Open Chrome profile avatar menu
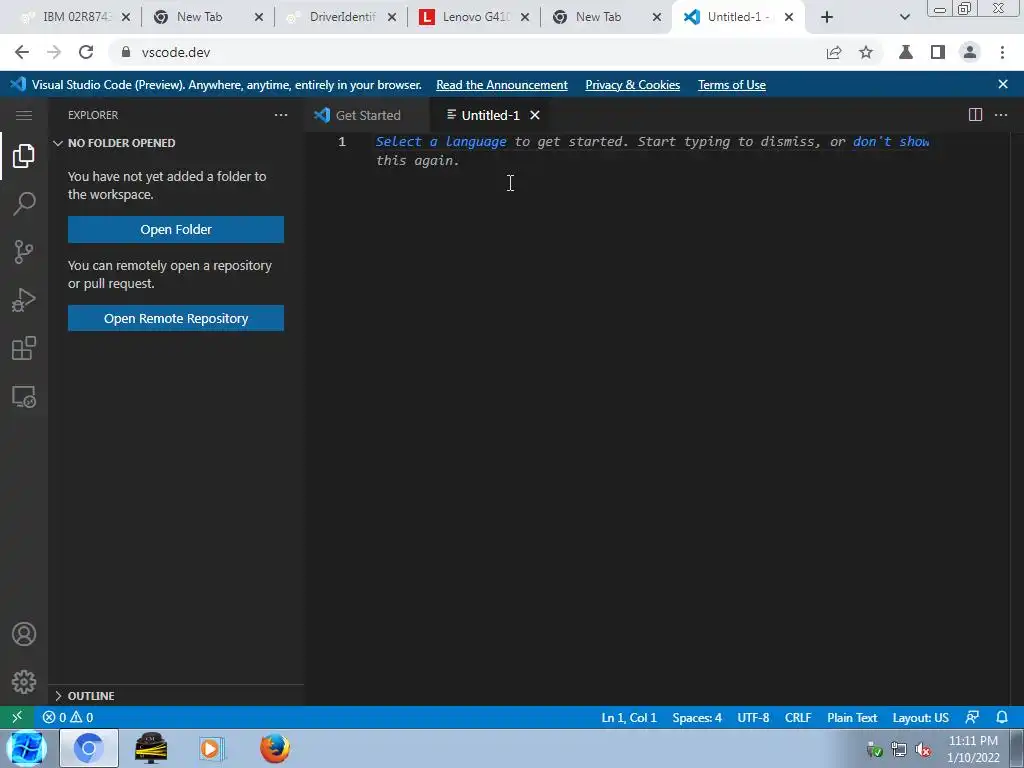Screen dimensions: 1024x768 tap(970, 52)
